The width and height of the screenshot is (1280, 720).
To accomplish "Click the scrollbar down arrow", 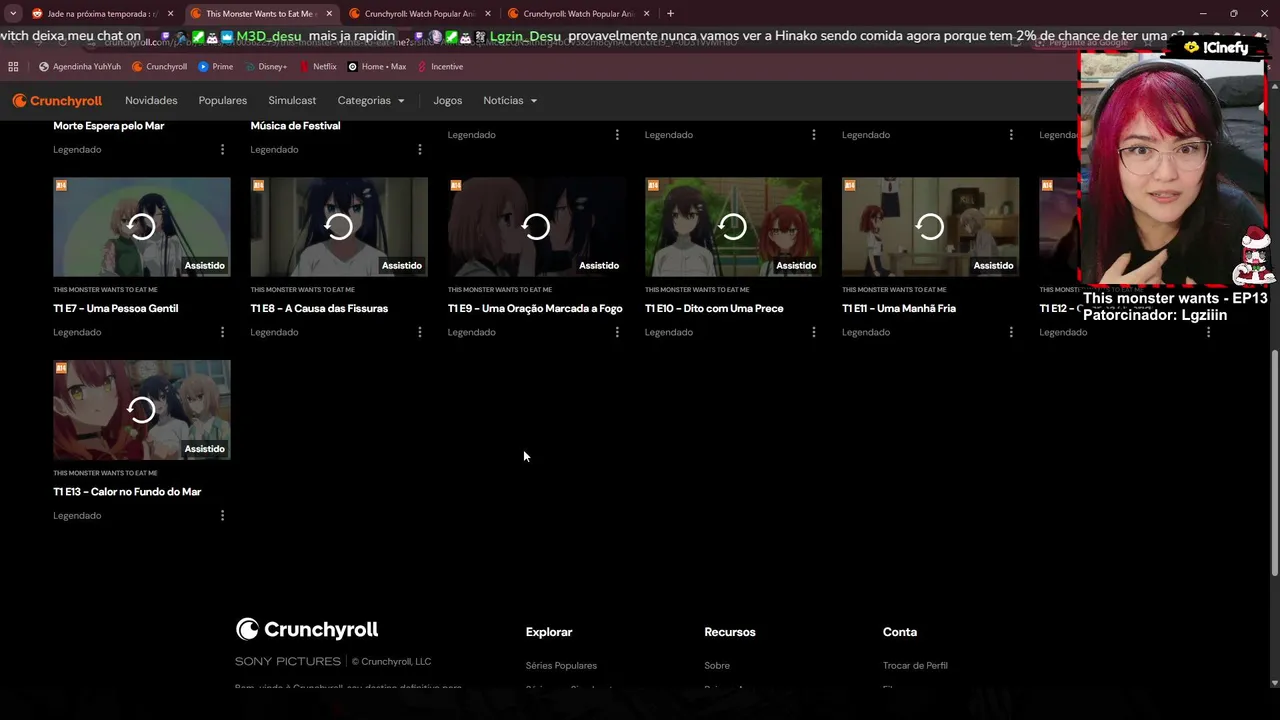I will click(1274, 683).
